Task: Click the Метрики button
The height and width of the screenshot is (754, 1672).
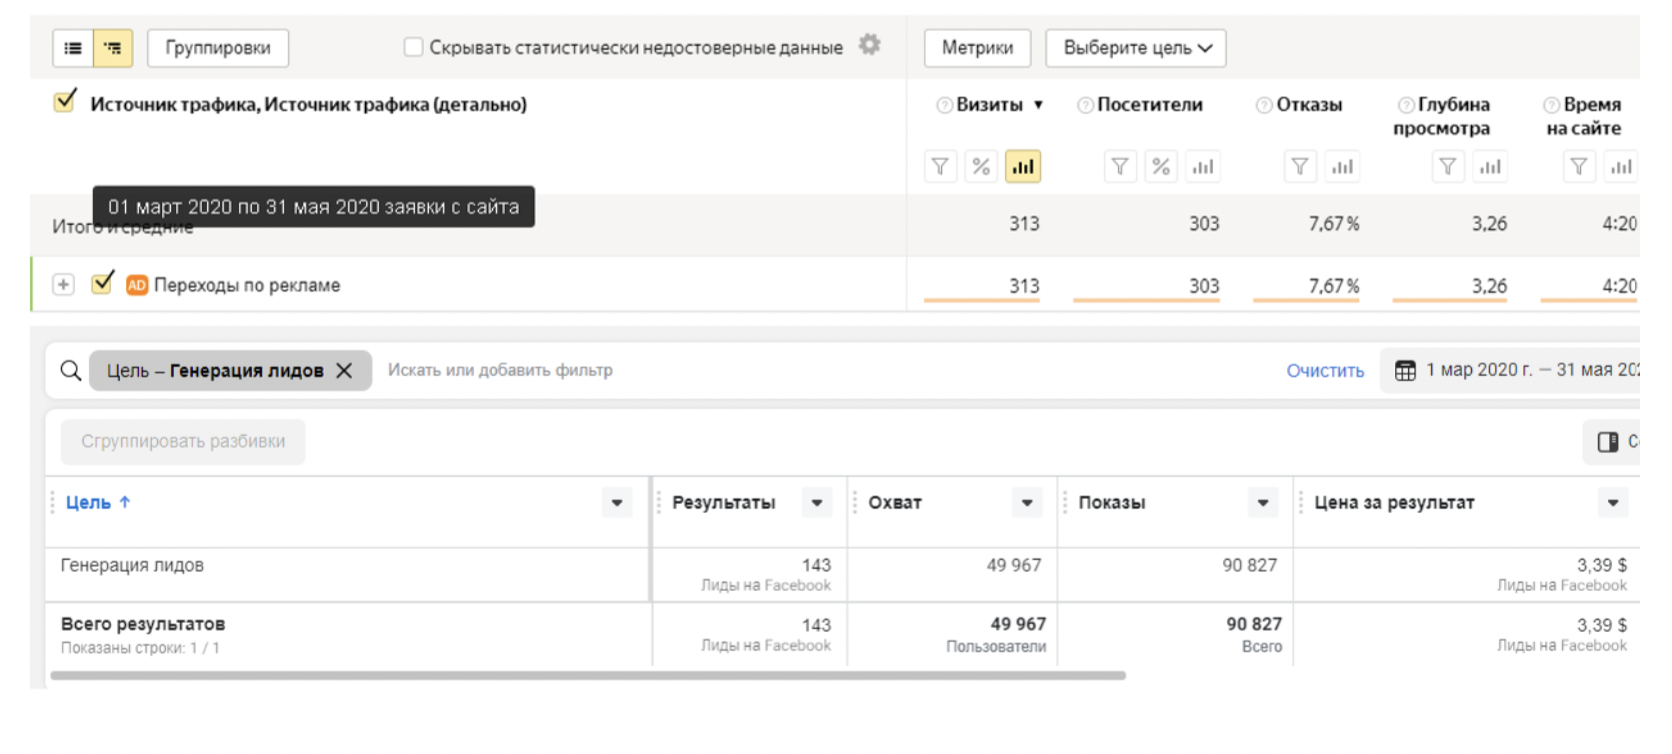Action: coord(977,48)
